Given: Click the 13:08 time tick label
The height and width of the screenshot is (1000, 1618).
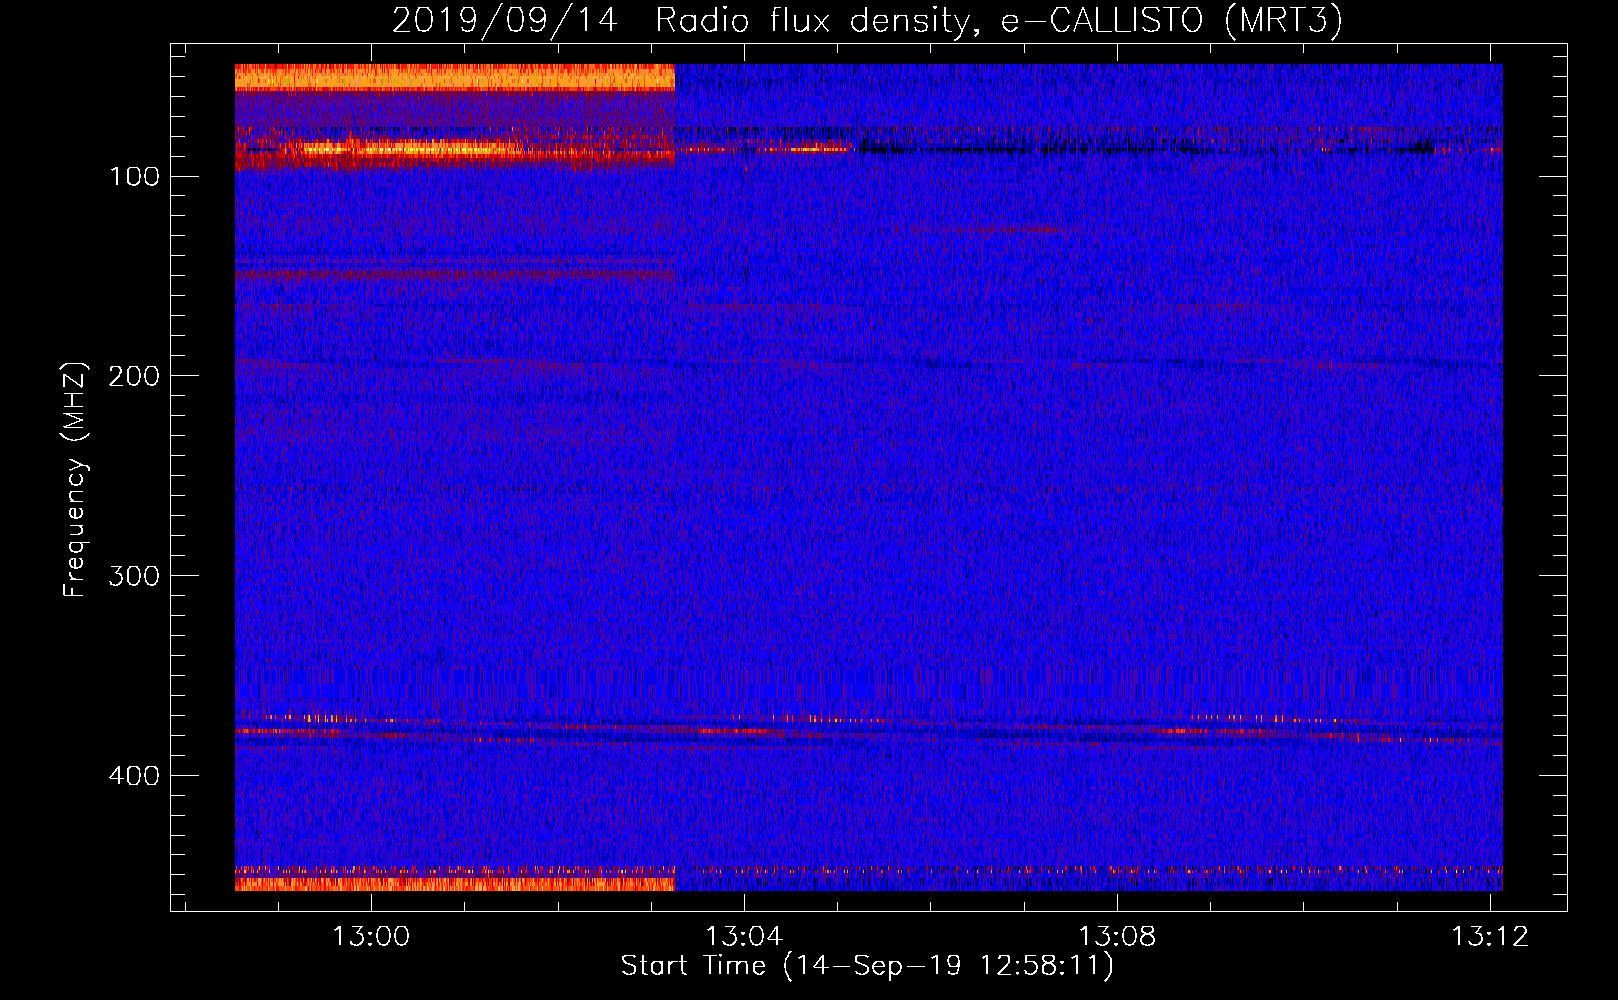Looking at the screenshot, I should tap(1117, 936).
